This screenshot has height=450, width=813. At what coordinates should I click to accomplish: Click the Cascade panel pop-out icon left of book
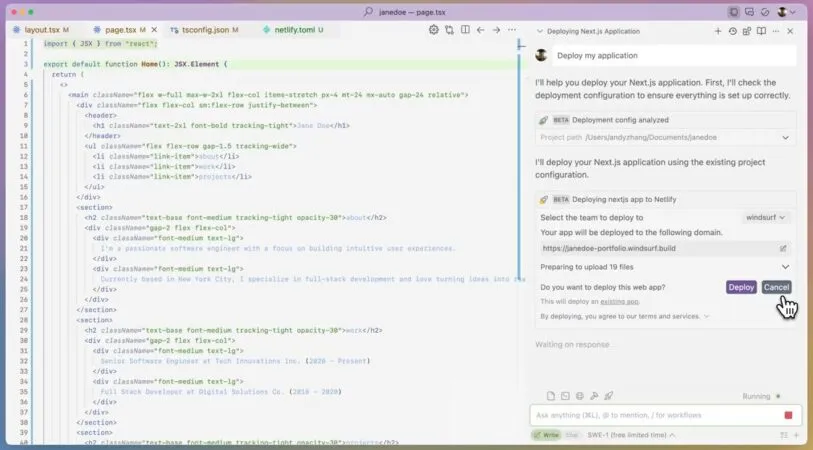click(x=747, y=31)
